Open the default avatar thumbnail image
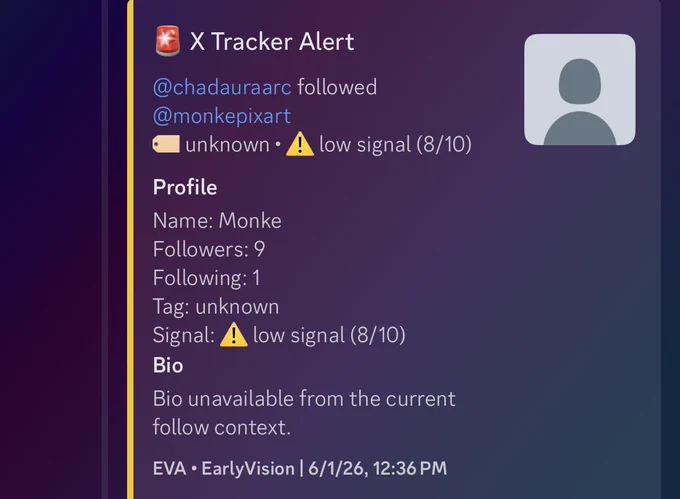This screenshot has width=680, height=499. point(580,89)
